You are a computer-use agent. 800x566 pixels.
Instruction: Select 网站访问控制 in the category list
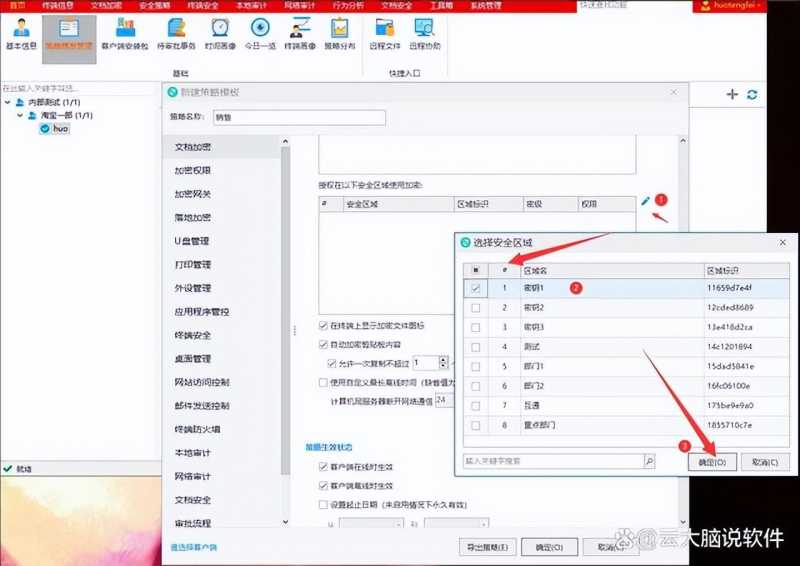202,382
